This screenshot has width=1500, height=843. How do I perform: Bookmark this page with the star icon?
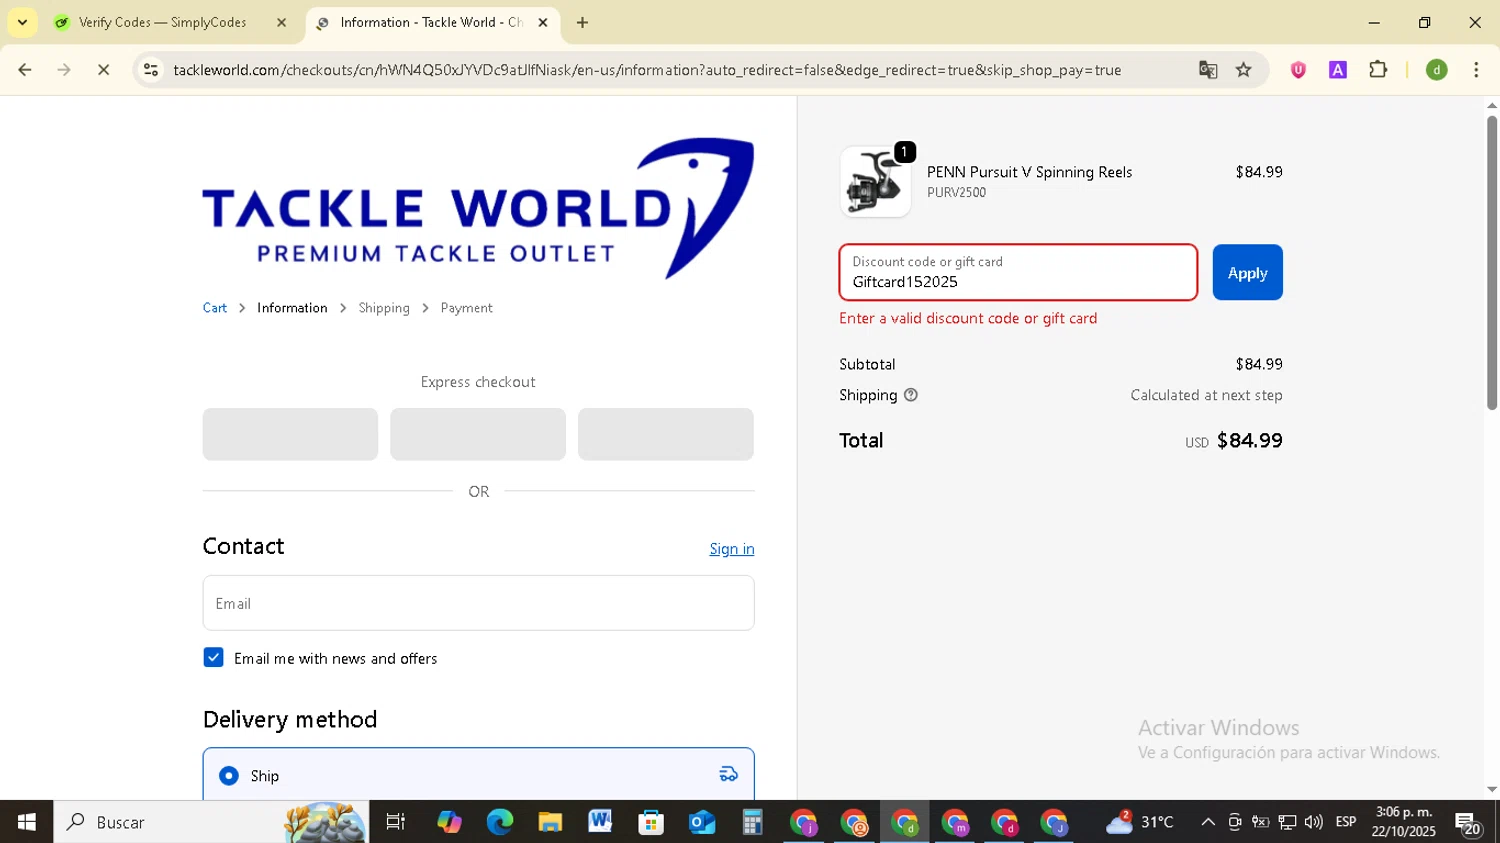(x=1243, y=70)
